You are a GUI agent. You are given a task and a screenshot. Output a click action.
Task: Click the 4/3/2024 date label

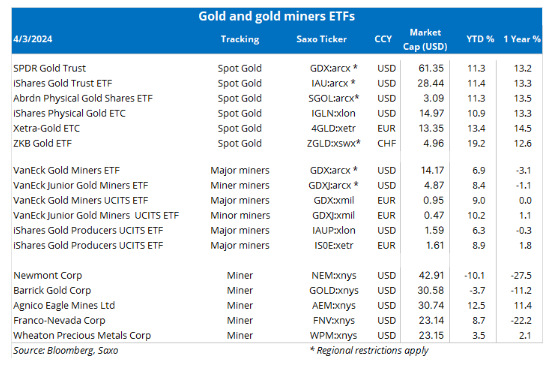tap(33, 39)
